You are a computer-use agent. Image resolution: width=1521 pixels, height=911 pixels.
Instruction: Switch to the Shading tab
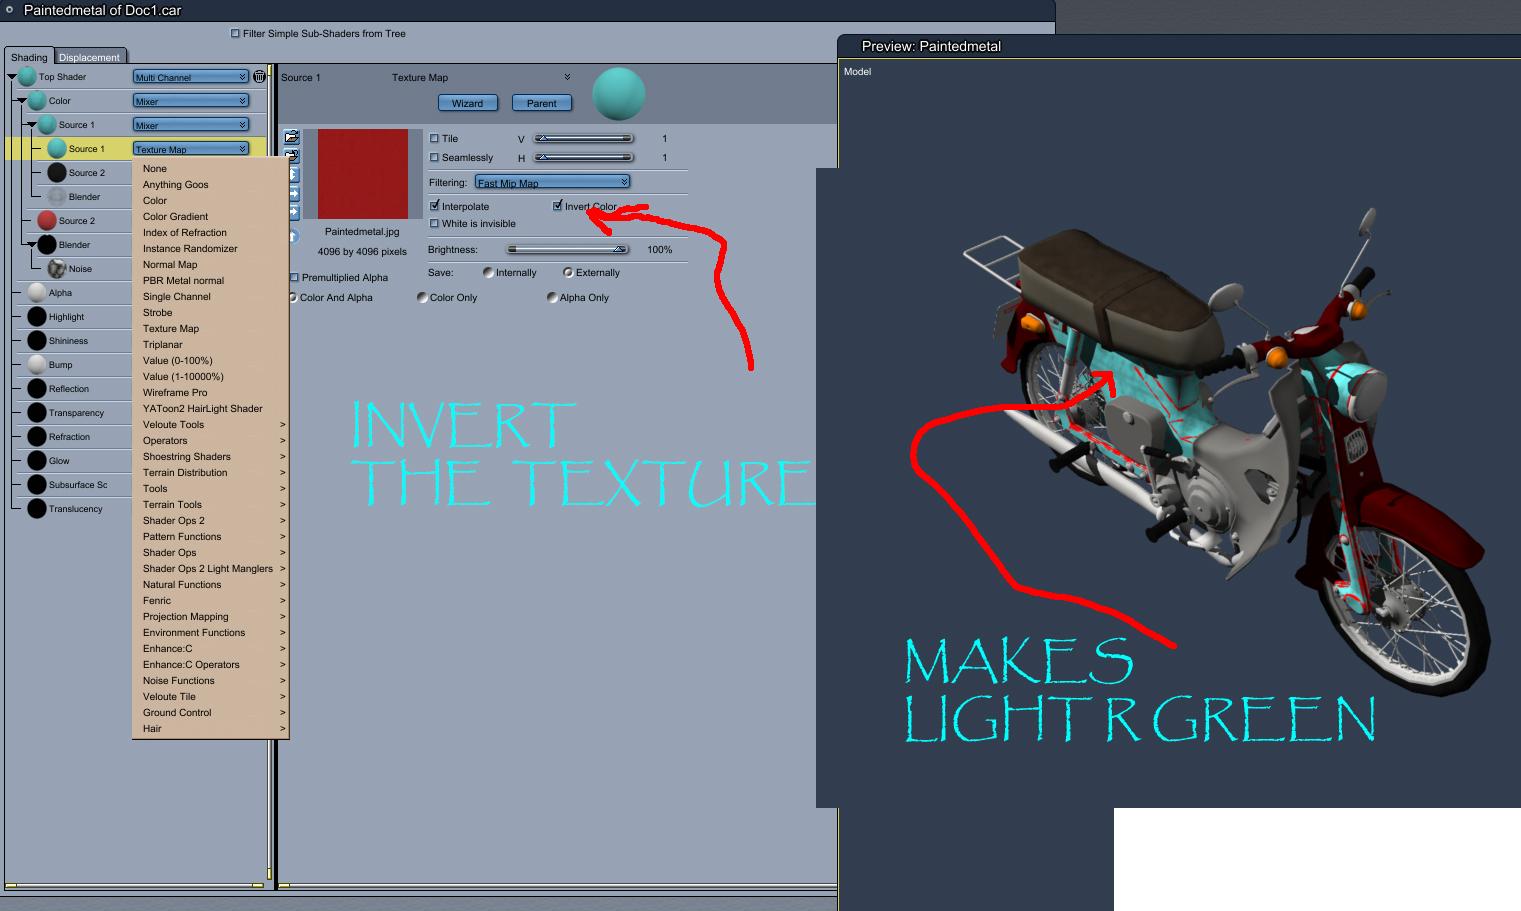(29, 57)
